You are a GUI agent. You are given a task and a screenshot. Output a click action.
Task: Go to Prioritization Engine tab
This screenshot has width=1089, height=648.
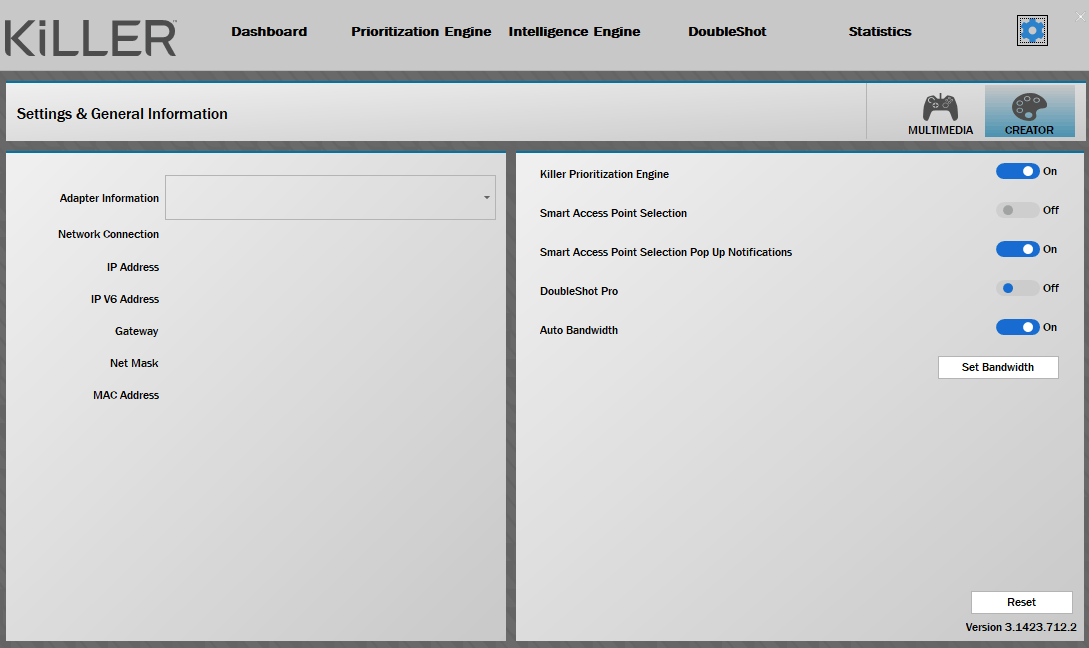pyautogui.click(x=421, y=31)
